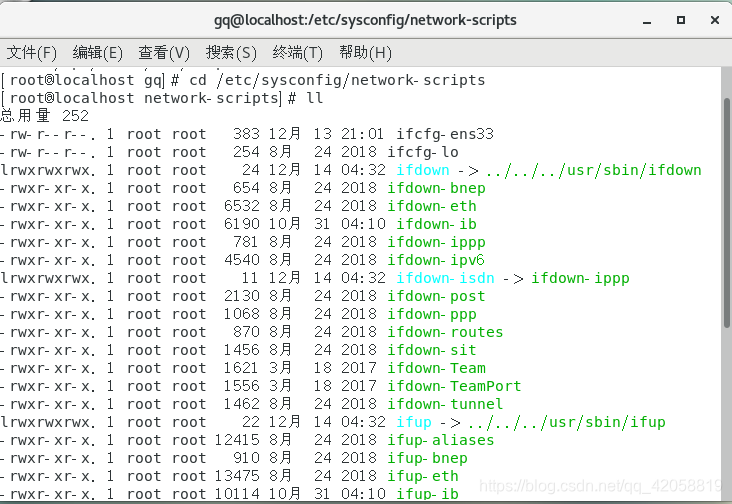Open the 终端(T) menu
The image size is (732, 504).
pyautogui.click(x=297, y=52)
